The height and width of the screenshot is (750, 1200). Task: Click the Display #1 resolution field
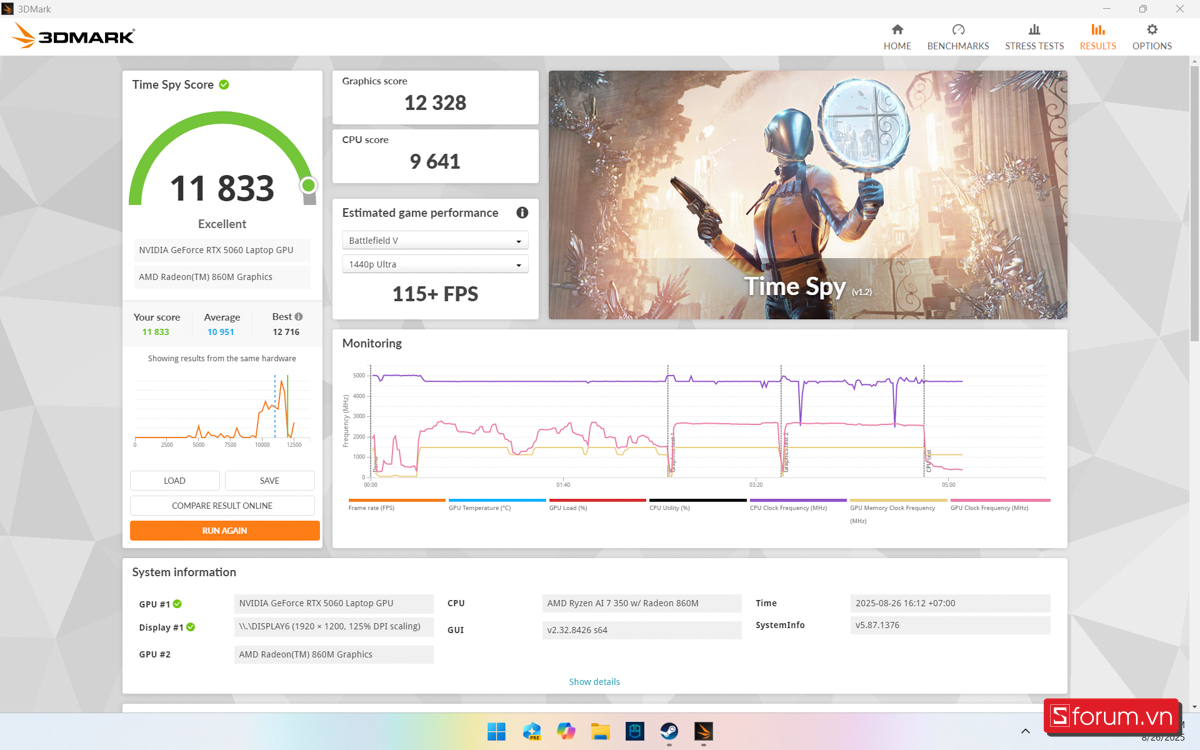pos(334,627)
